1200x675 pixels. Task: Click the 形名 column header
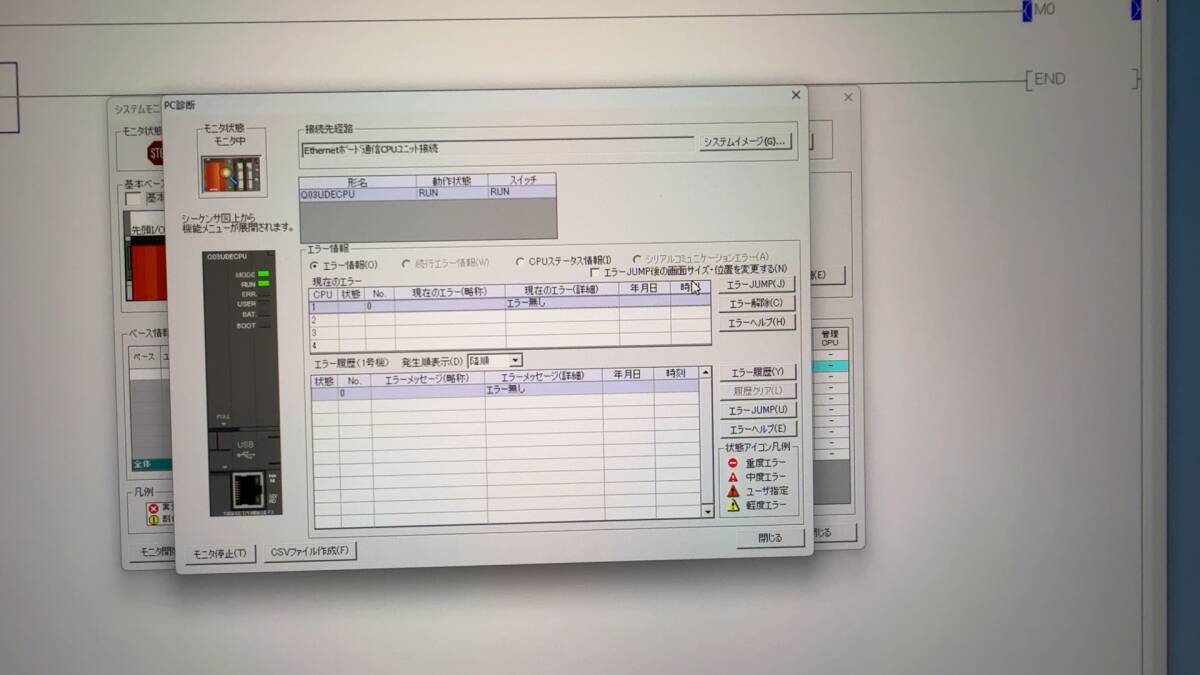[358, 182]
